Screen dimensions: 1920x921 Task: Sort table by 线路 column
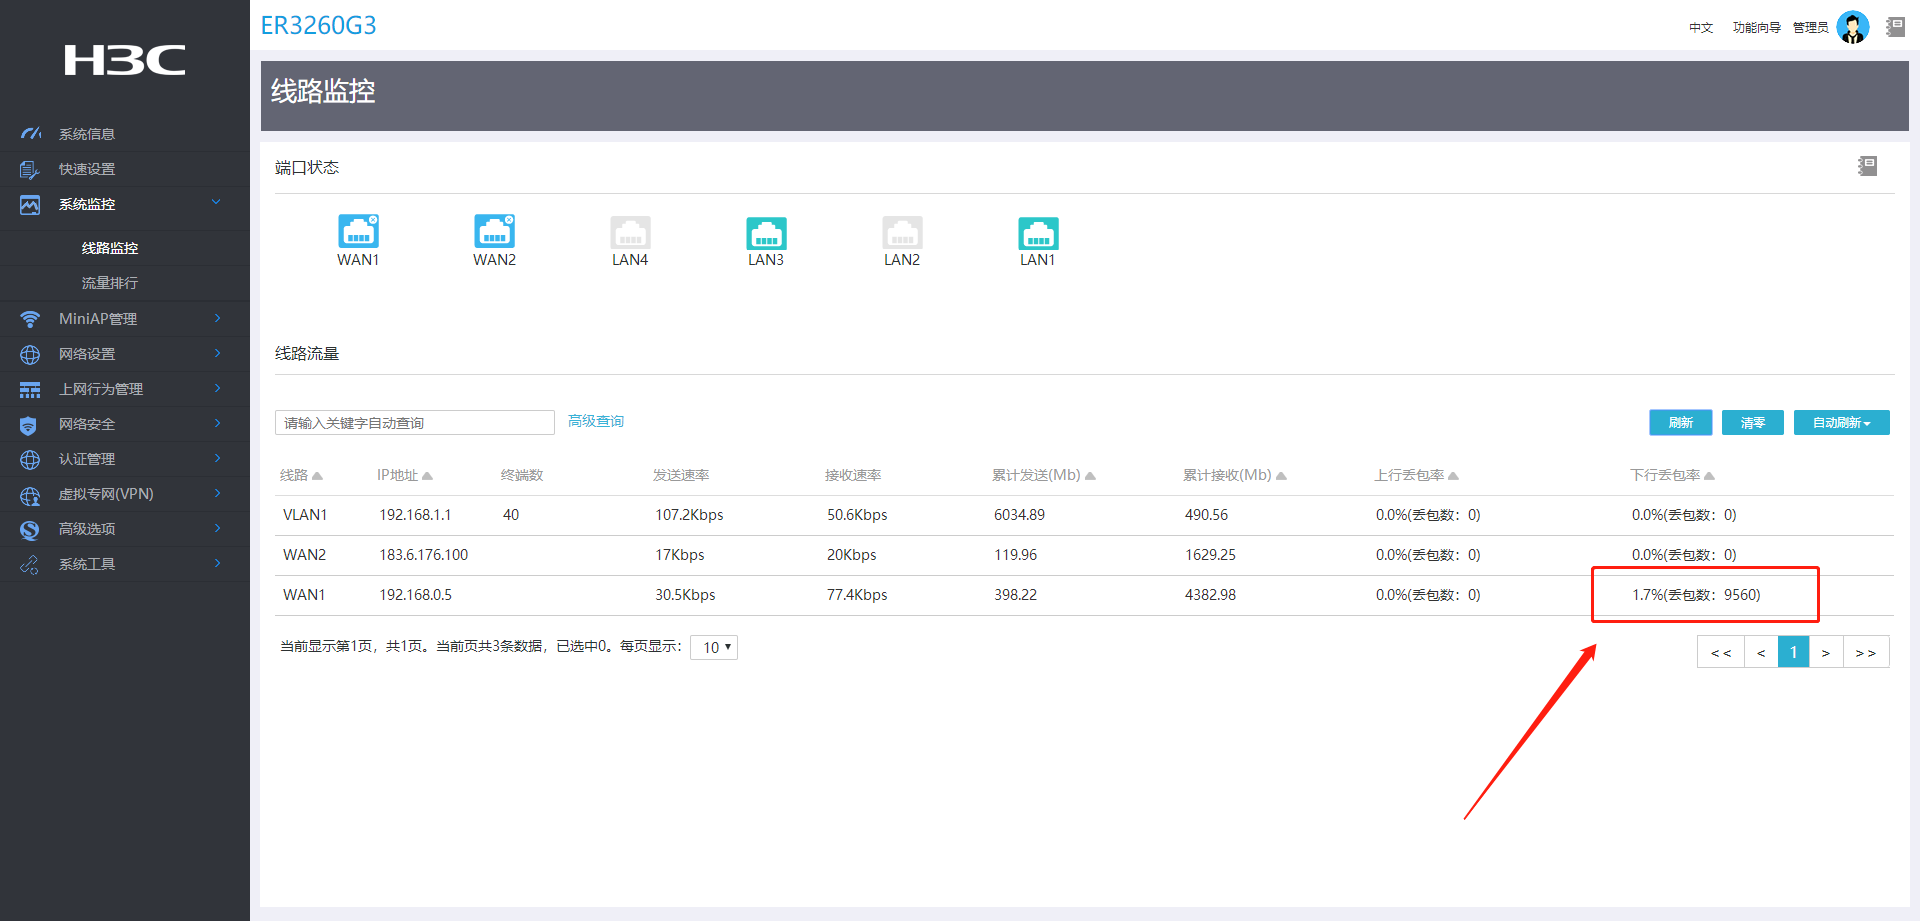pos(301,475)
